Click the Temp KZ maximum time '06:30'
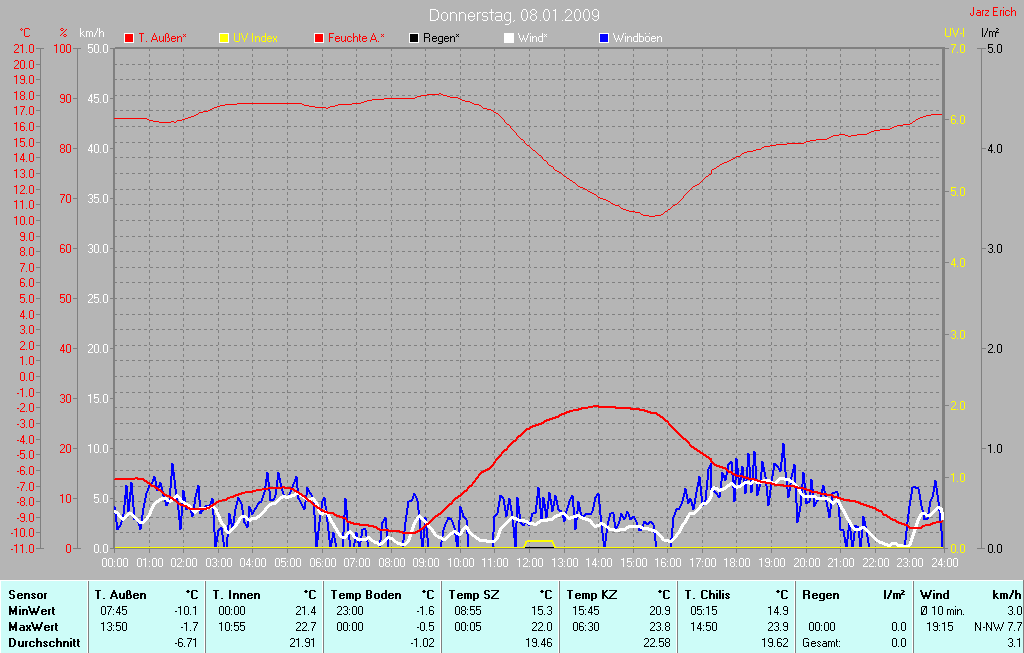Image resolution: width=1024 pixels, height=653 pixels. (x=586, y=627)
